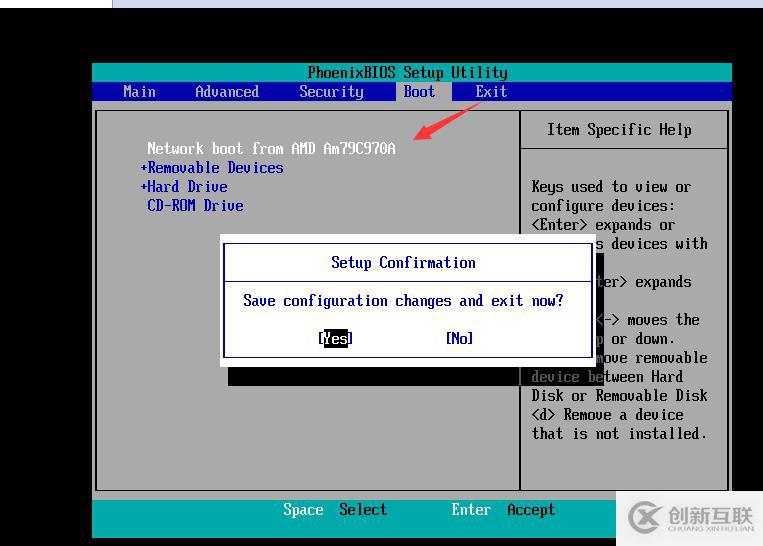
Task: Click the 'Keys used to view or' help line
Action: (x=611, y=186)
